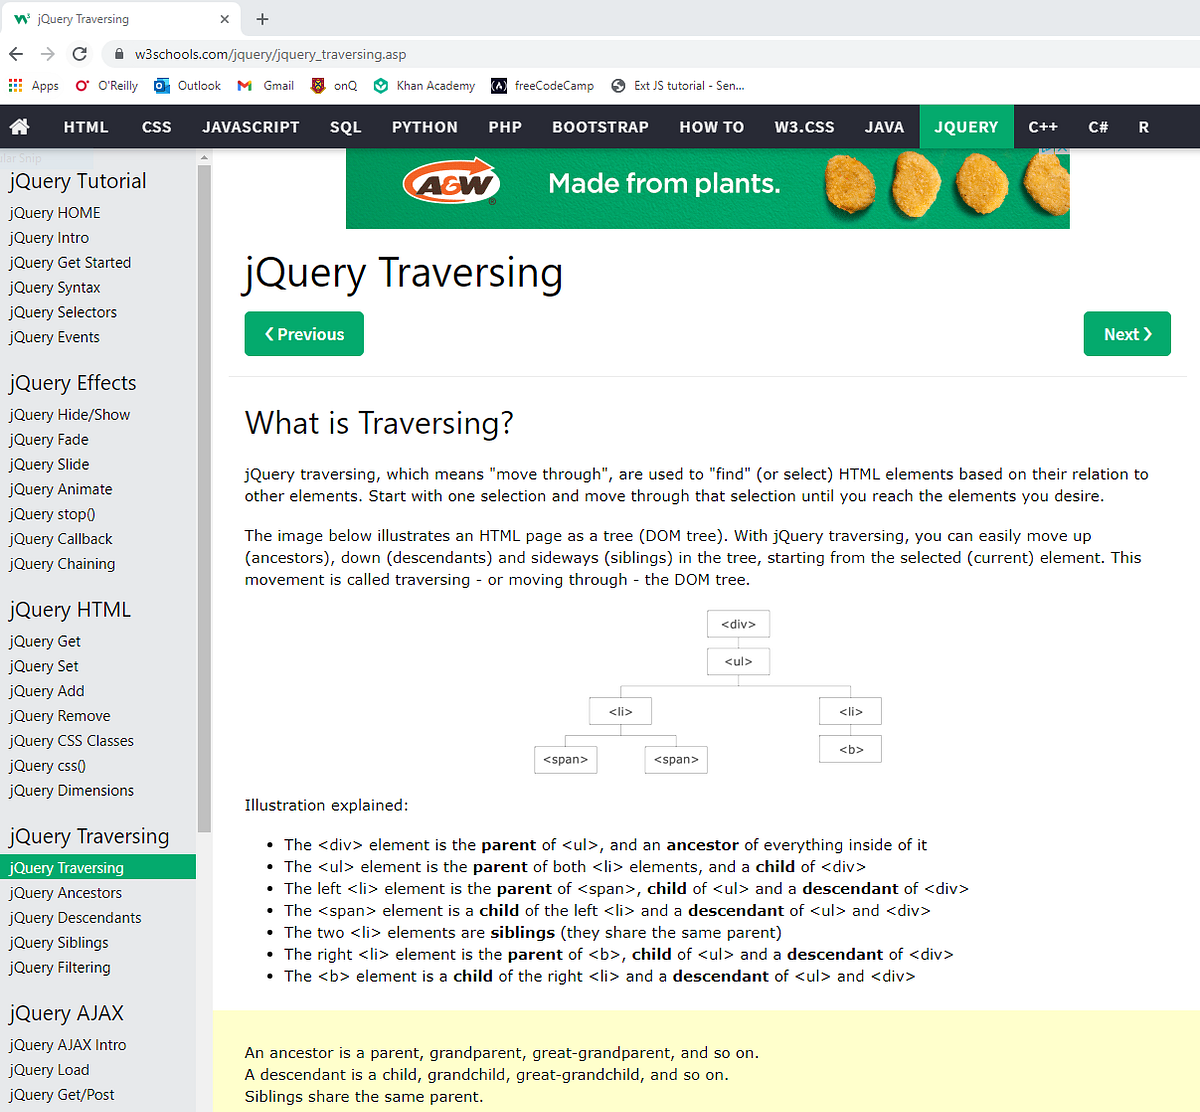
Task: Select the JQUERY tab in the navigation bar
Action: click(x=966, y=126)
